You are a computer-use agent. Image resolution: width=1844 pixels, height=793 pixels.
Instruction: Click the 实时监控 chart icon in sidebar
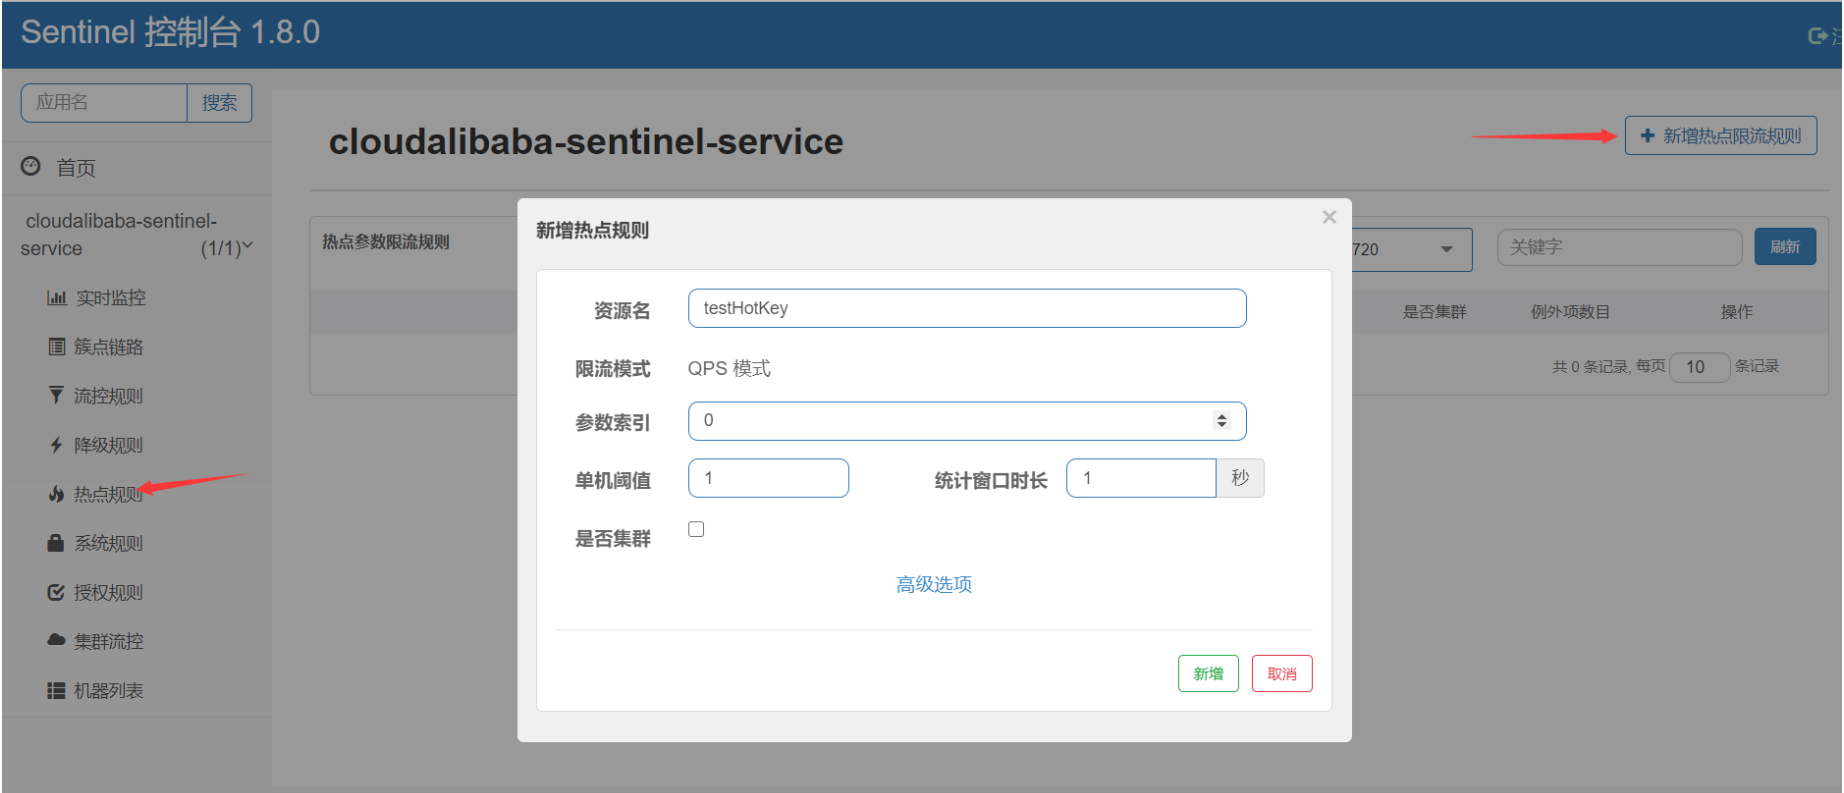(x=56, y=298)
